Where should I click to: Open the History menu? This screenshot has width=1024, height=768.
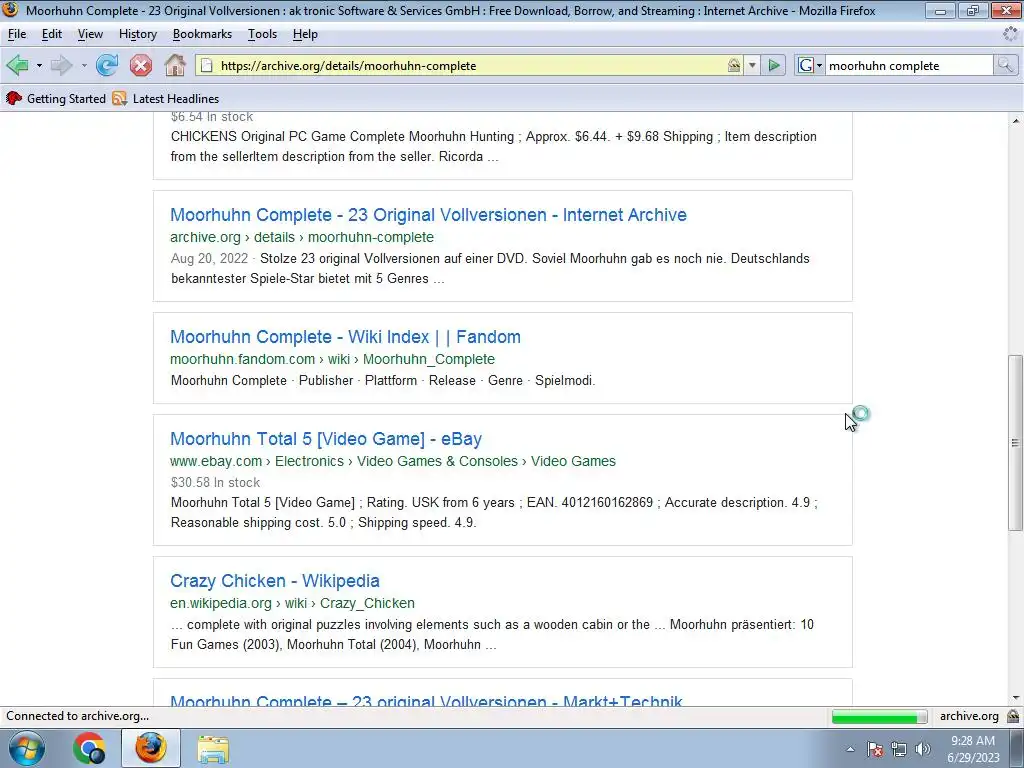coord(138,34)
